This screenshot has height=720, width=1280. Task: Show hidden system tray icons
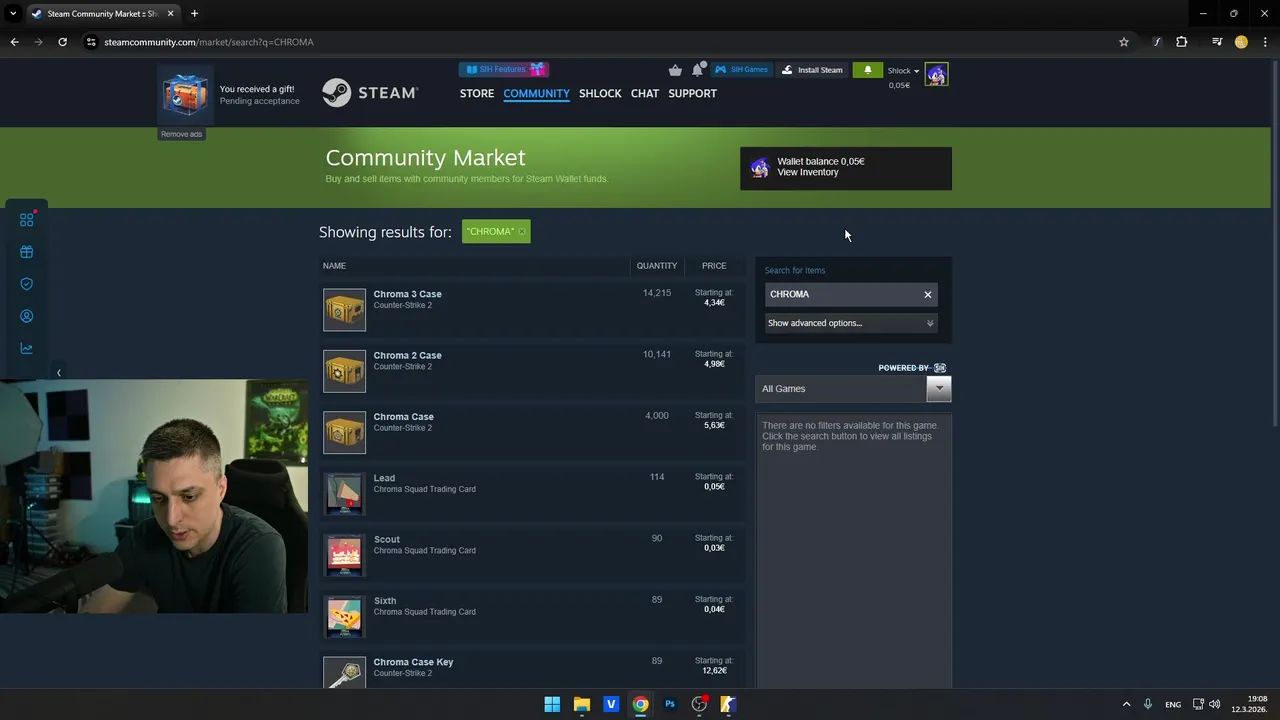pyautogui.click(x=1126, y=704)
